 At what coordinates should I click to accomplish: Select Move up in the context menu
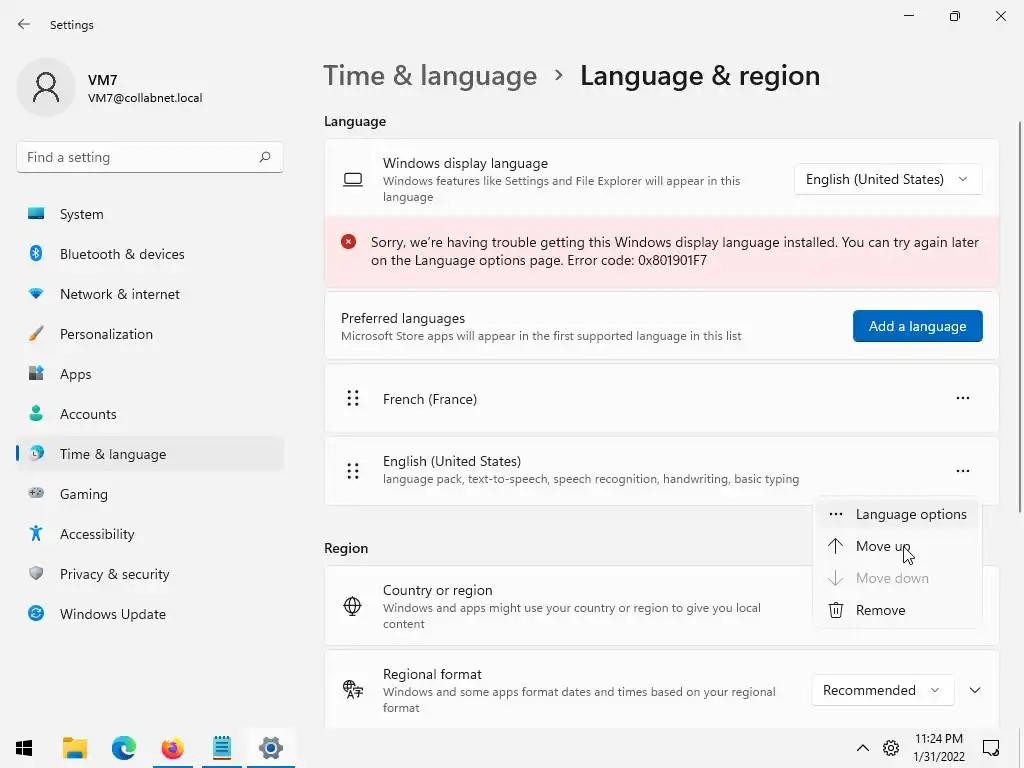coord(898,546)
